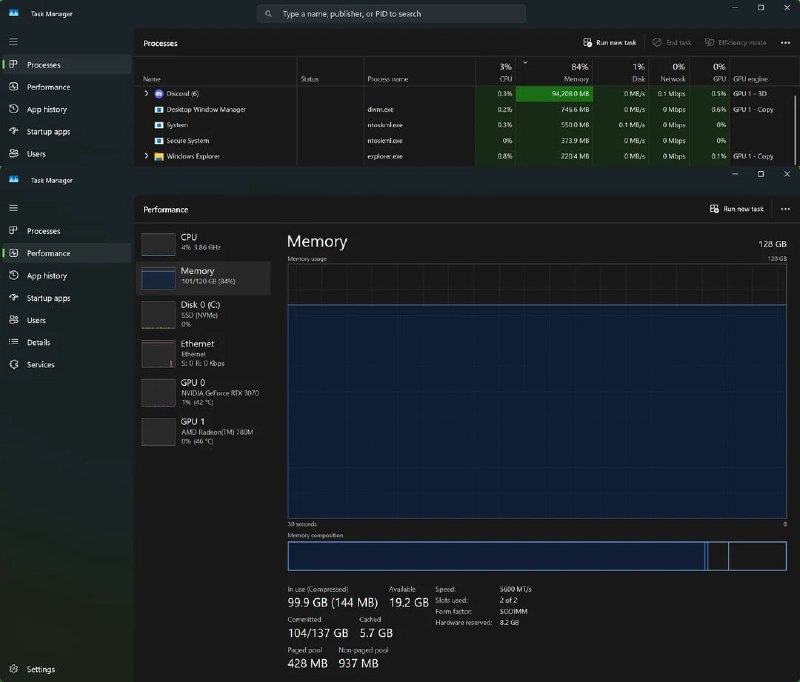800x682 pixels.
Task: Click the Efficiency mode button
Action: (x=735, y=43)
